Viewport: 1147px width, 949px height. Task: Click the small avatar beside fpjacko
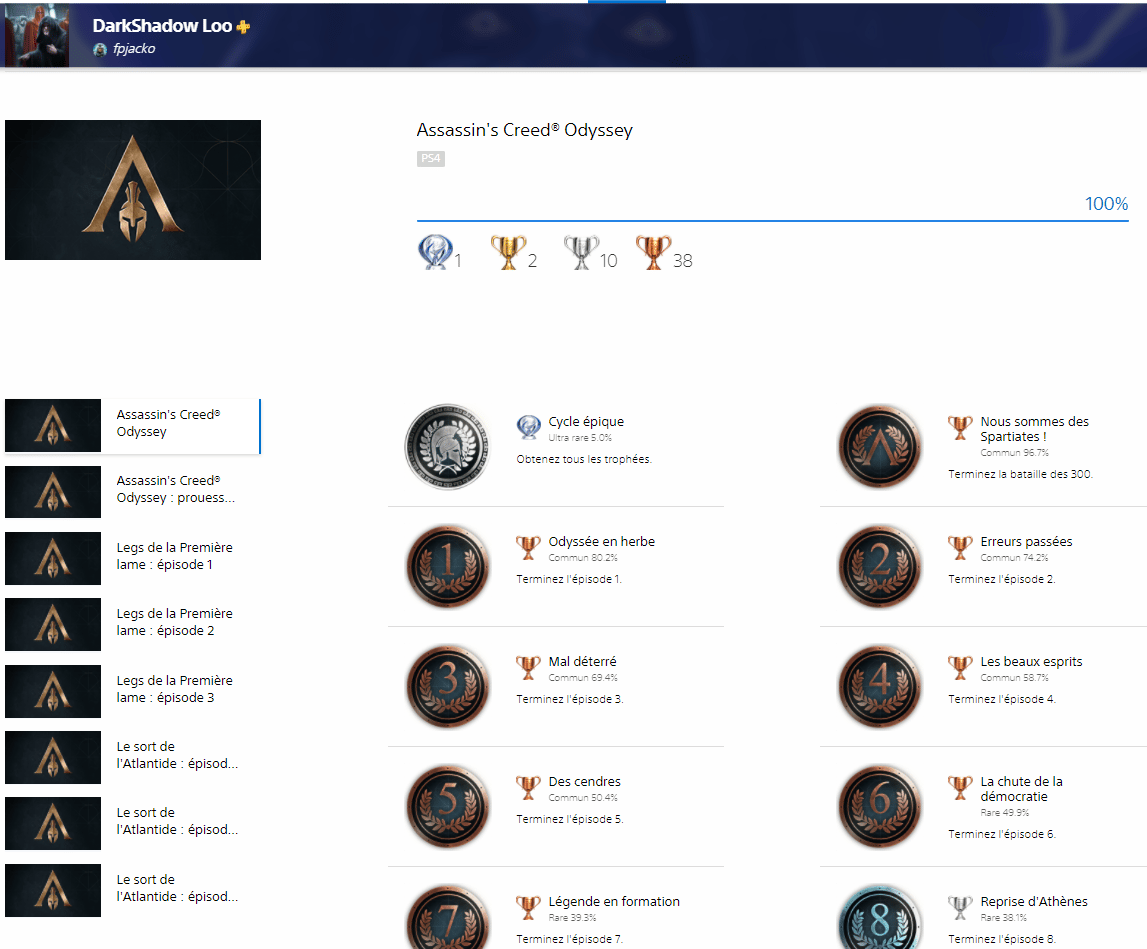[x=100, y=49]
